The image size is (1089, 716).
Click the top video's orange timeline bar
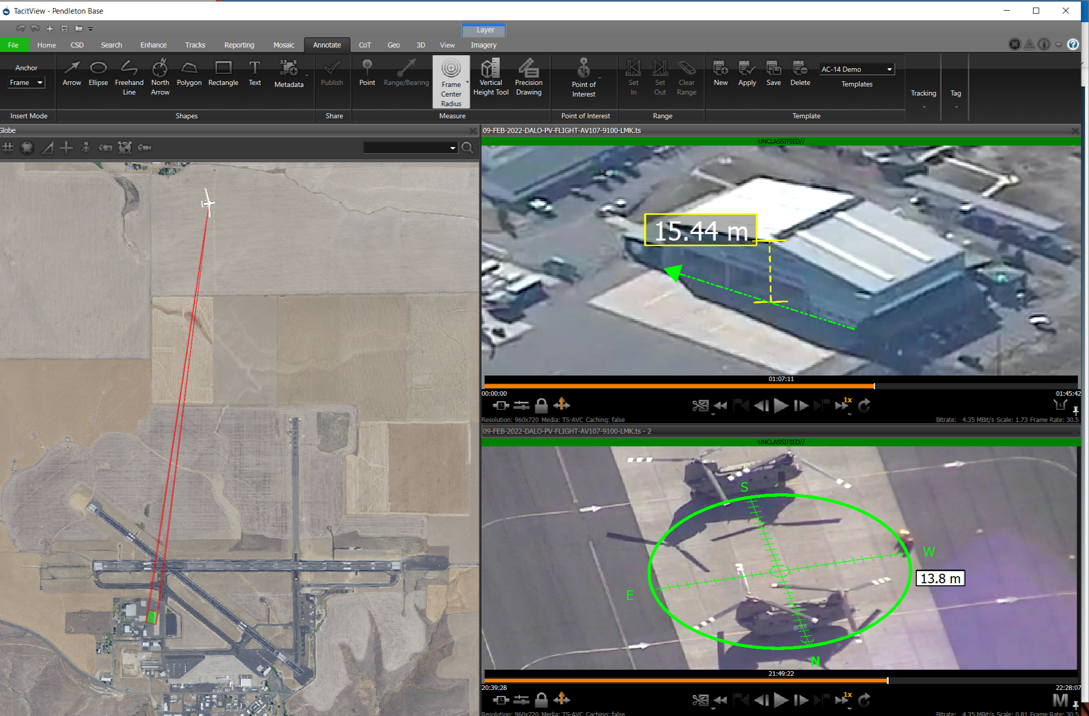click(680, 386)
